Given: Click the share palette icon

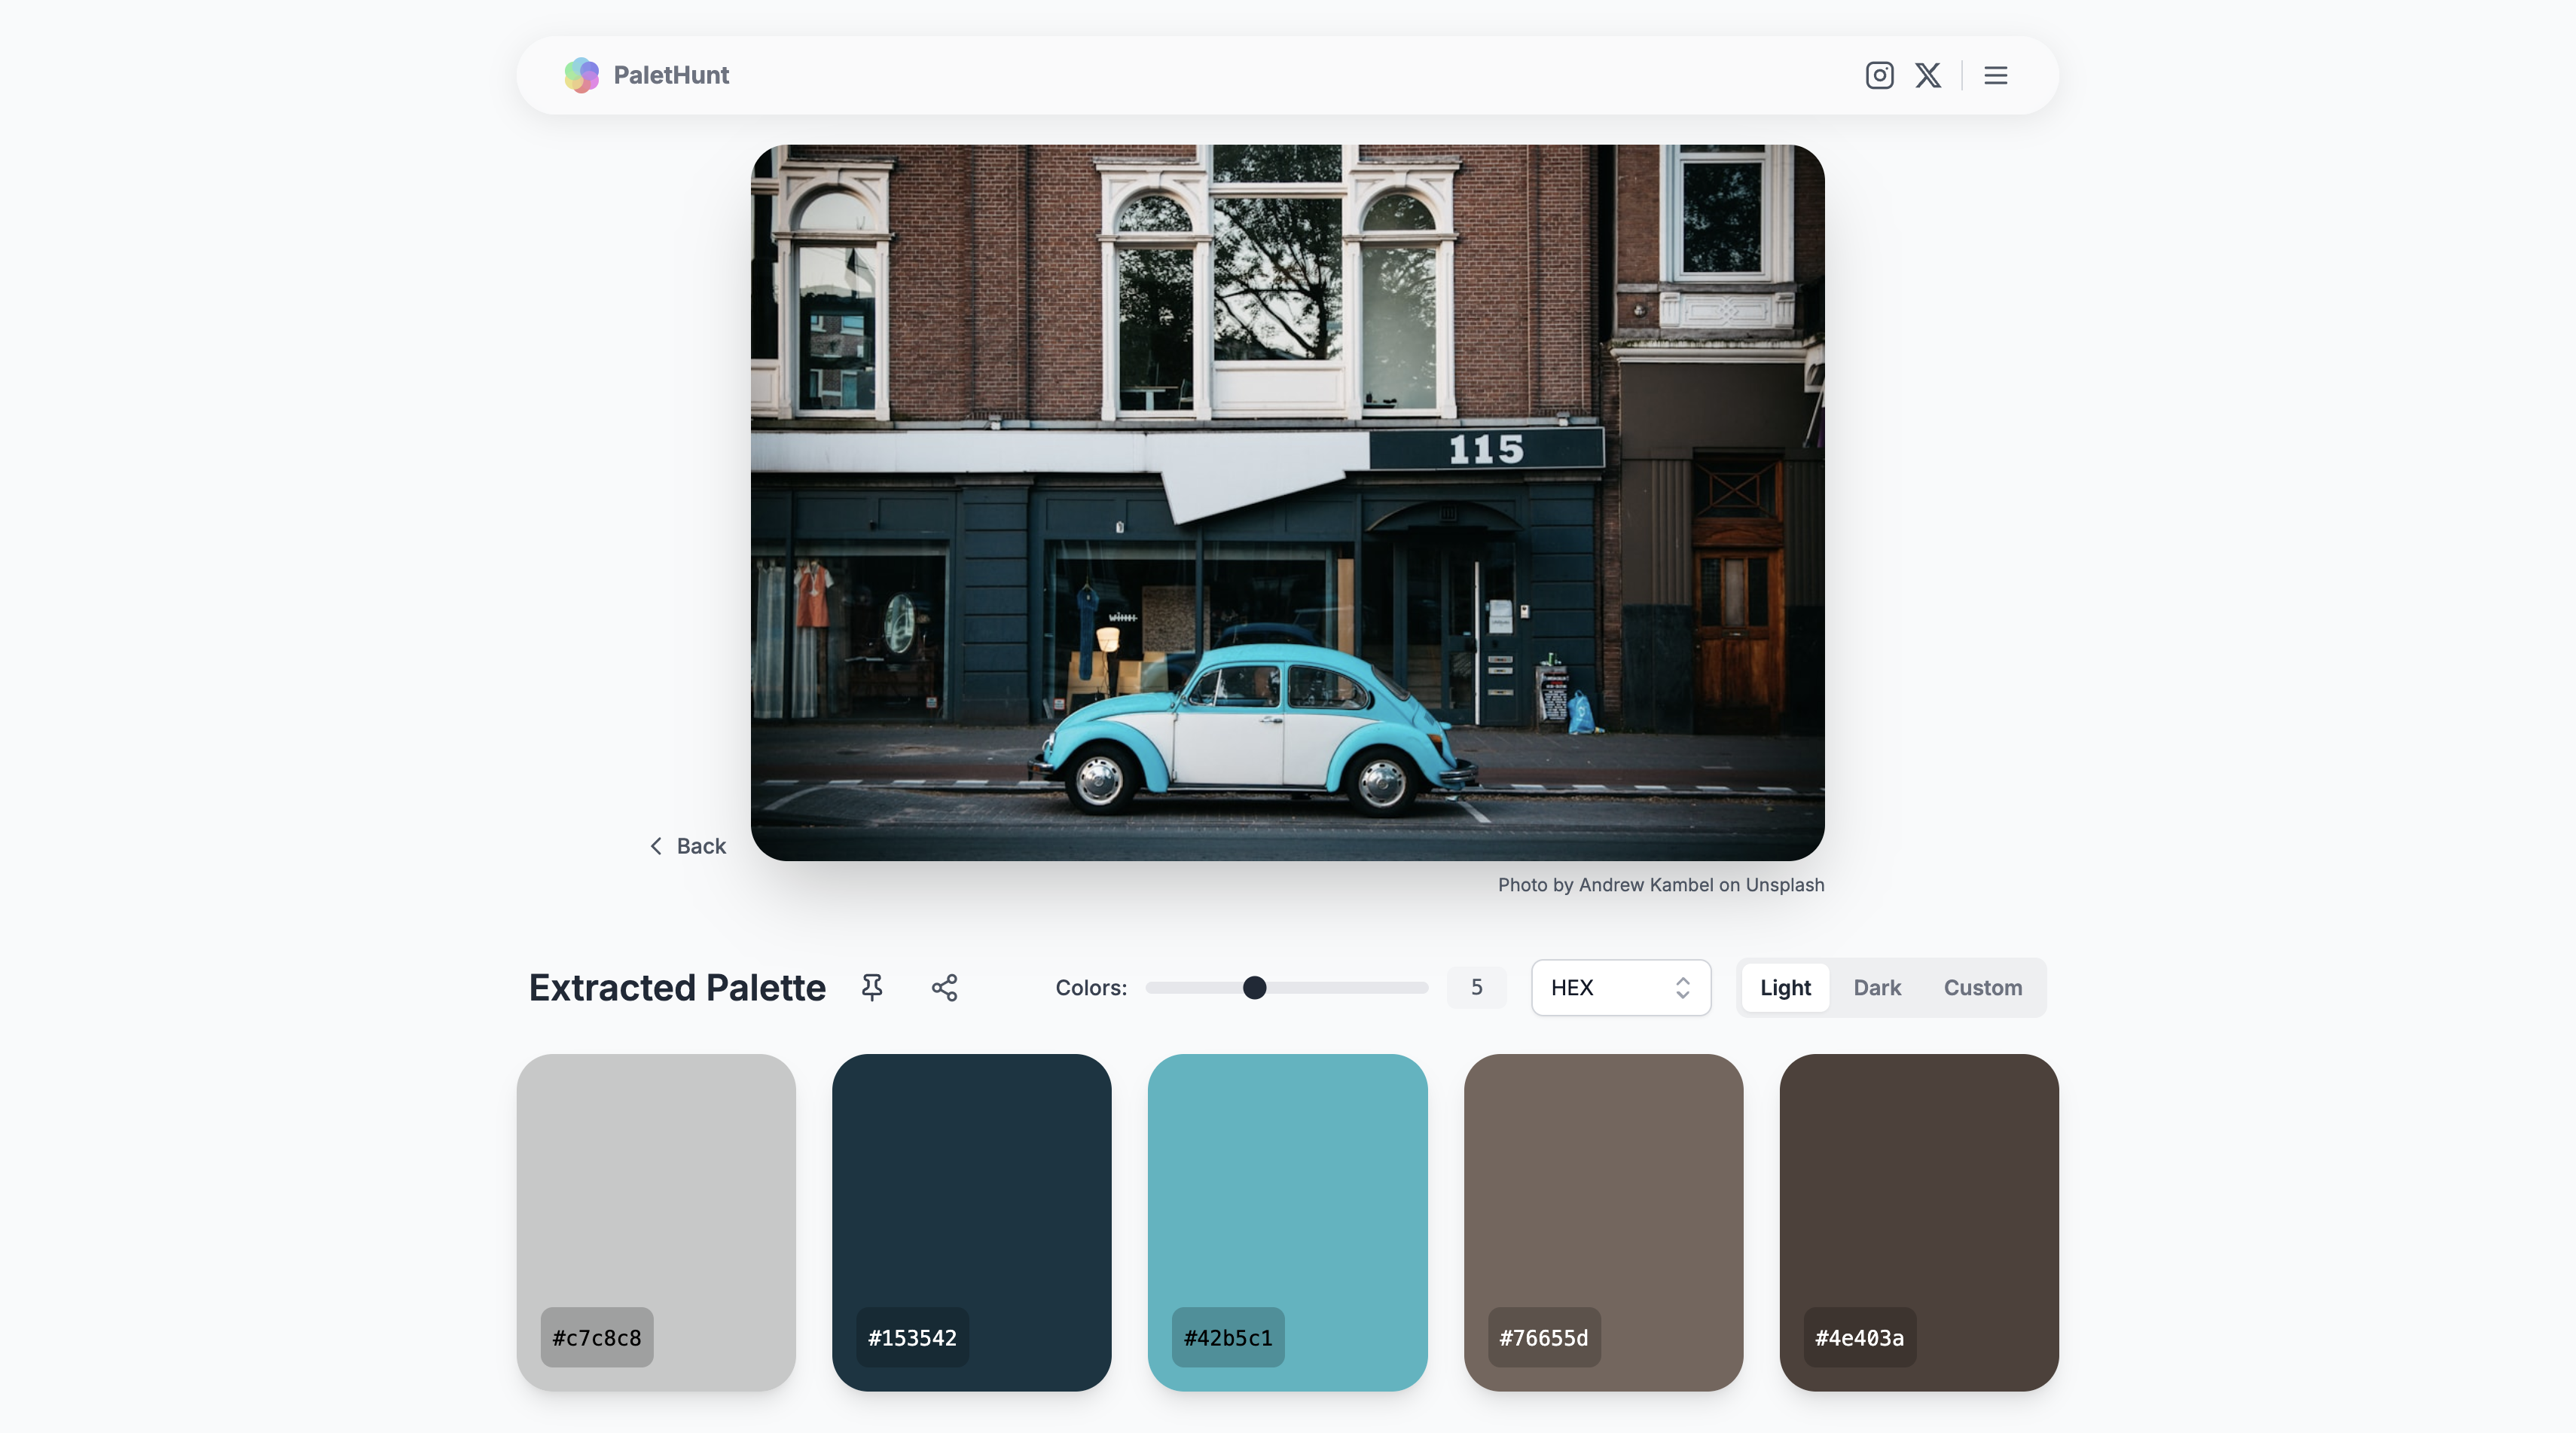Looking at the screenshot, I should click(944, 987).
